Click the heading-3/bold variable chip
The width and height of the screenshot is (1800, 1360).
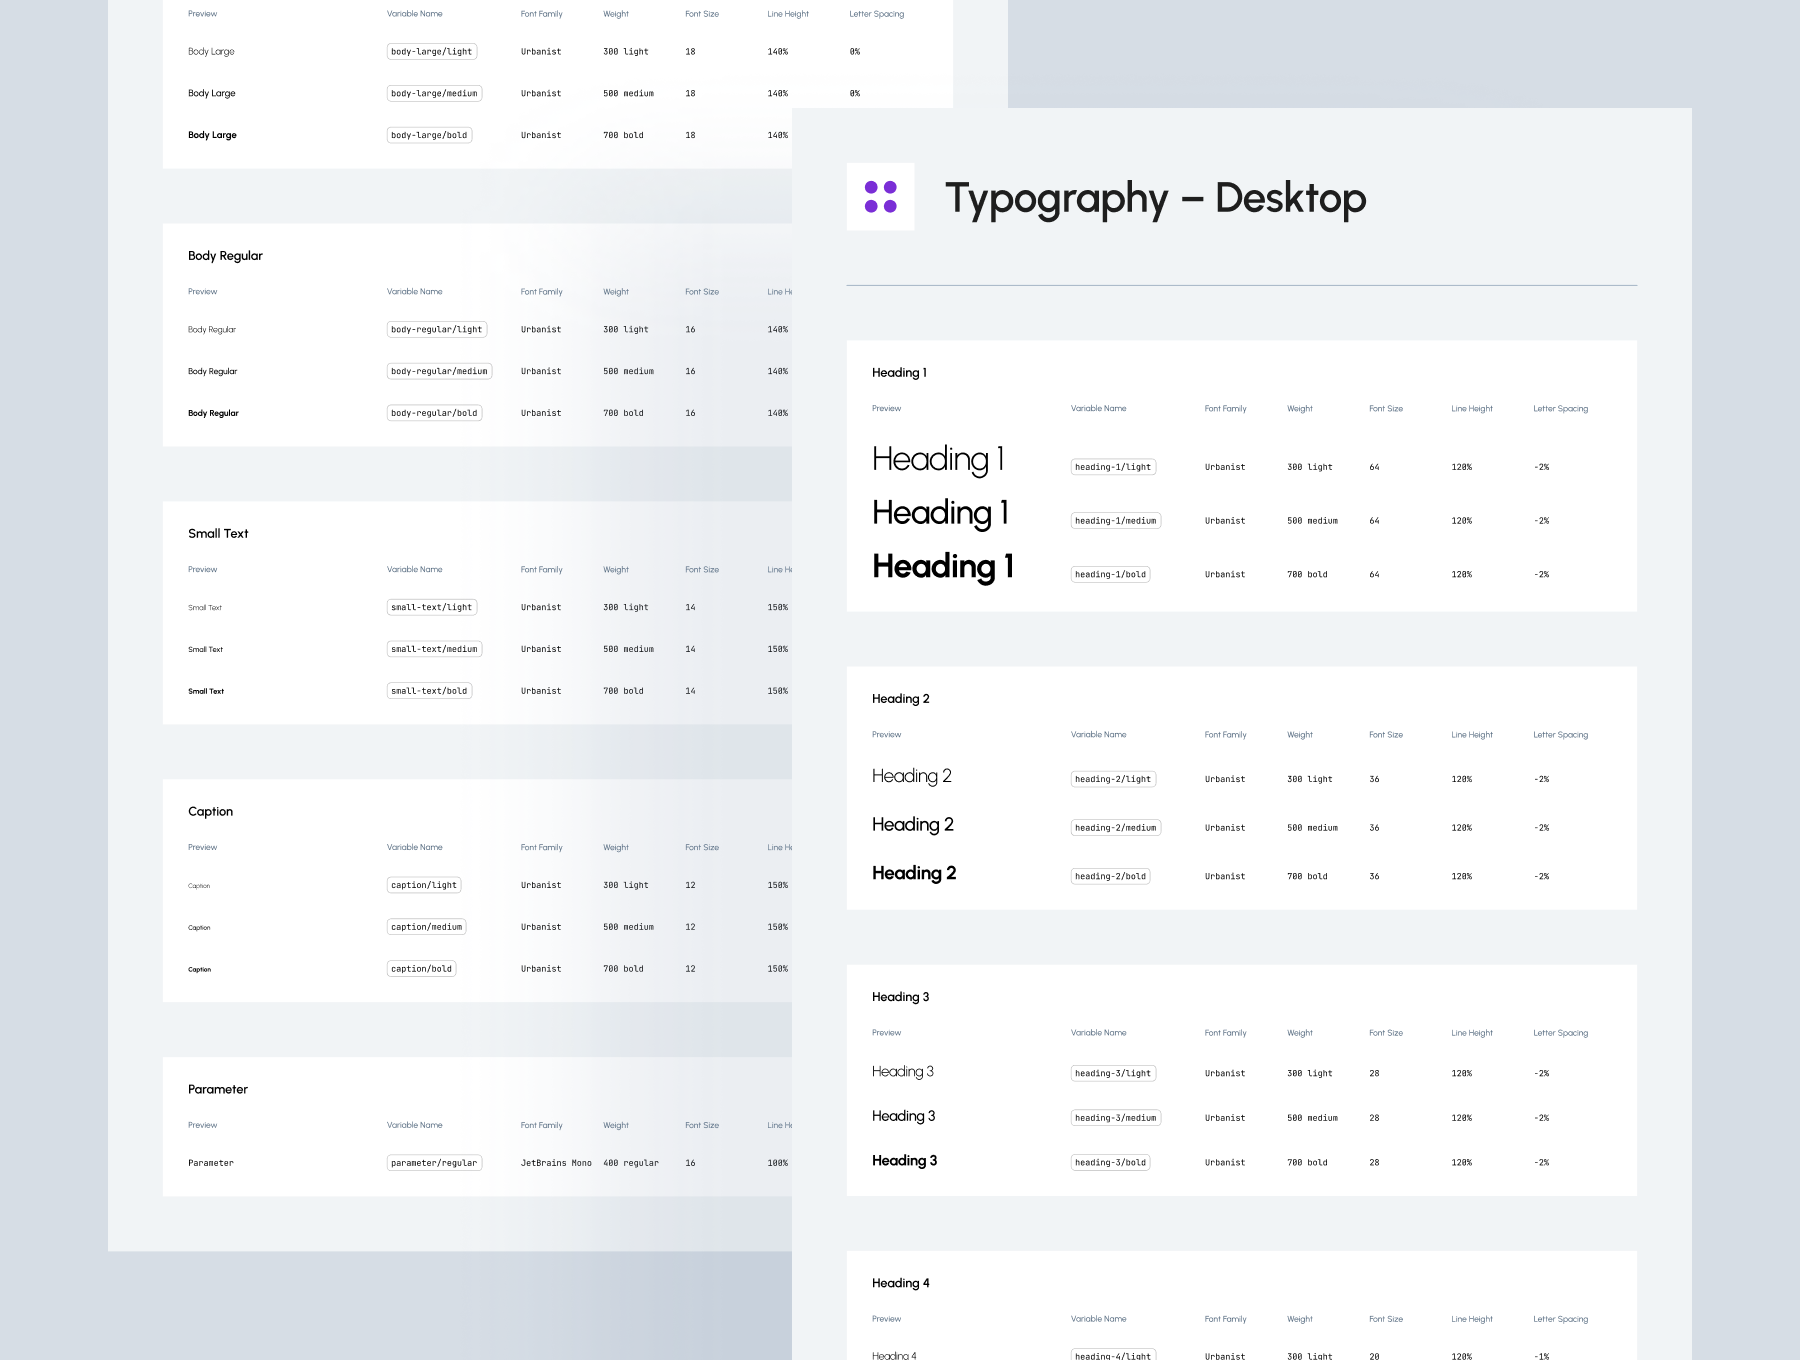click(1110, 1162)
